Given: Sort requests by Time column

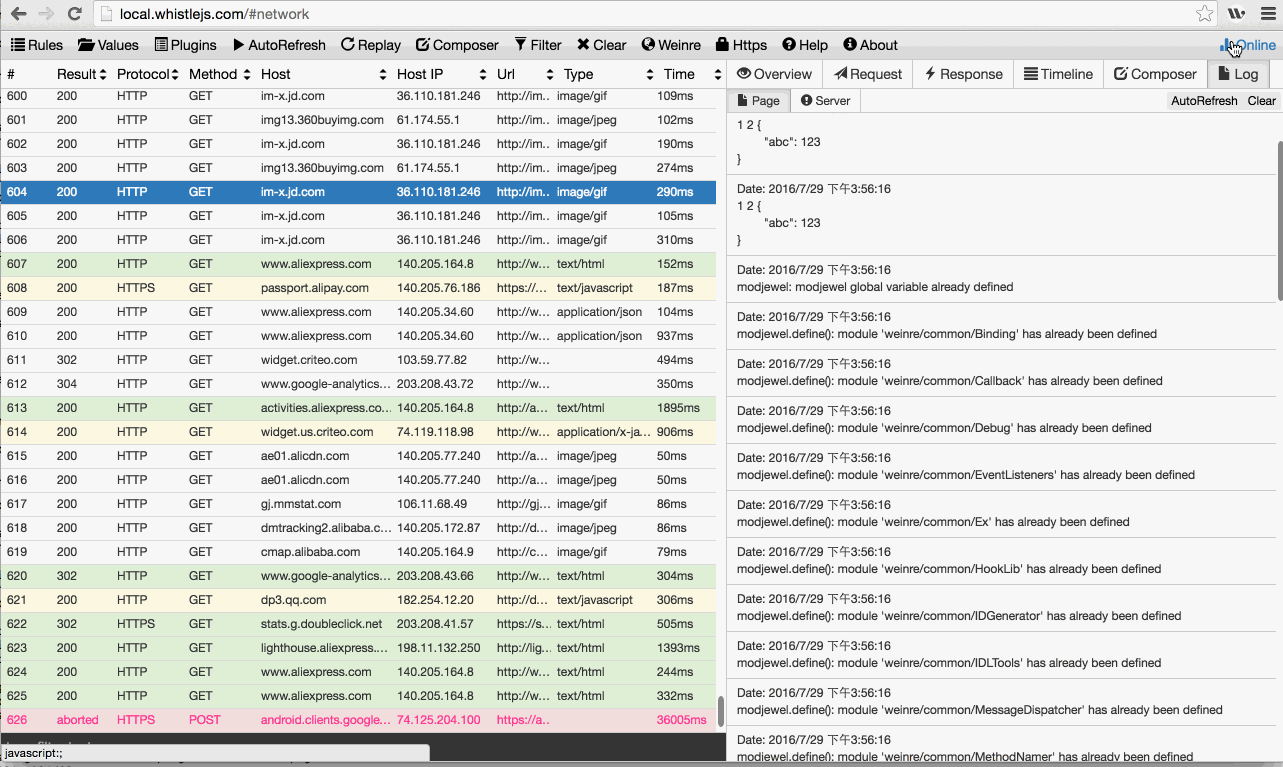Looking at the screenshot, I should [x=717, y=74].
